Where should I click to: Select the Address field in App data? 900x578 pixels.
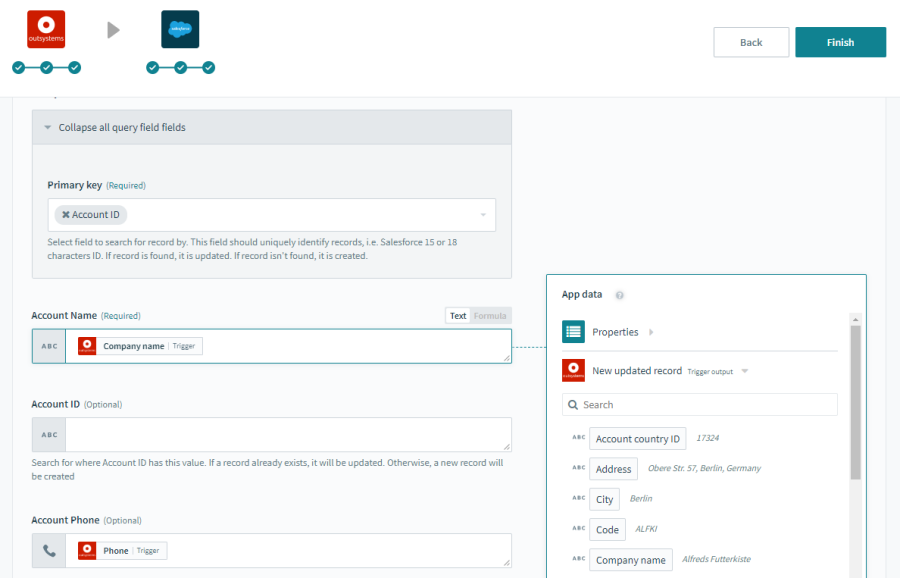click(613, 468)
